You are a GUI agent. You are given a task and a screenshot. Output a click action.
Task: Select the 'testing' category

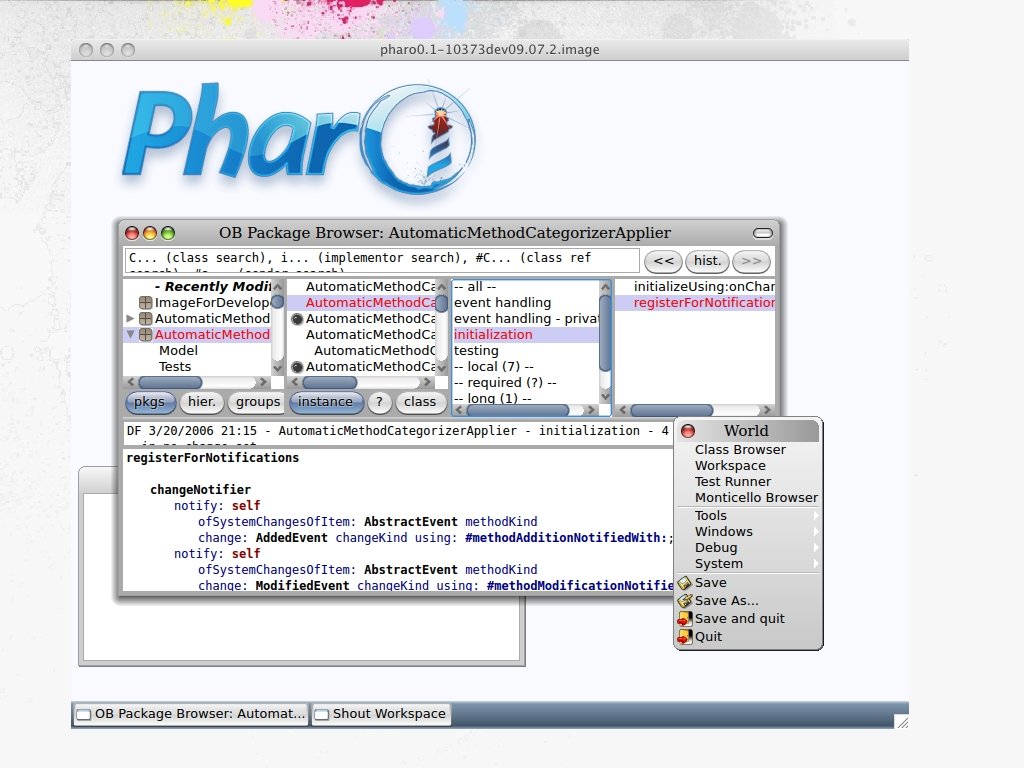(526, 351)
